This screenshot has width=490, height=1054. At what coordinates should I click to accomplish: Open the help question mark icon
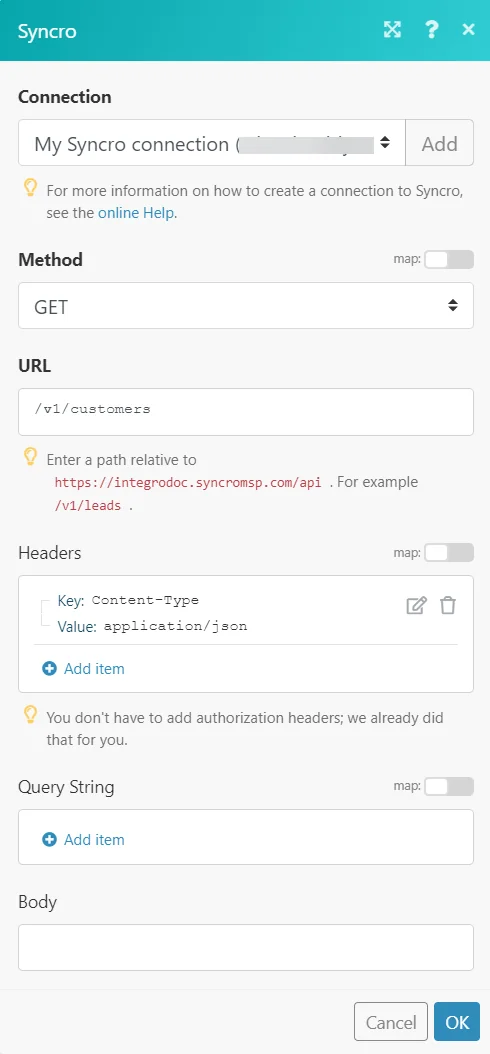(432, 29)
